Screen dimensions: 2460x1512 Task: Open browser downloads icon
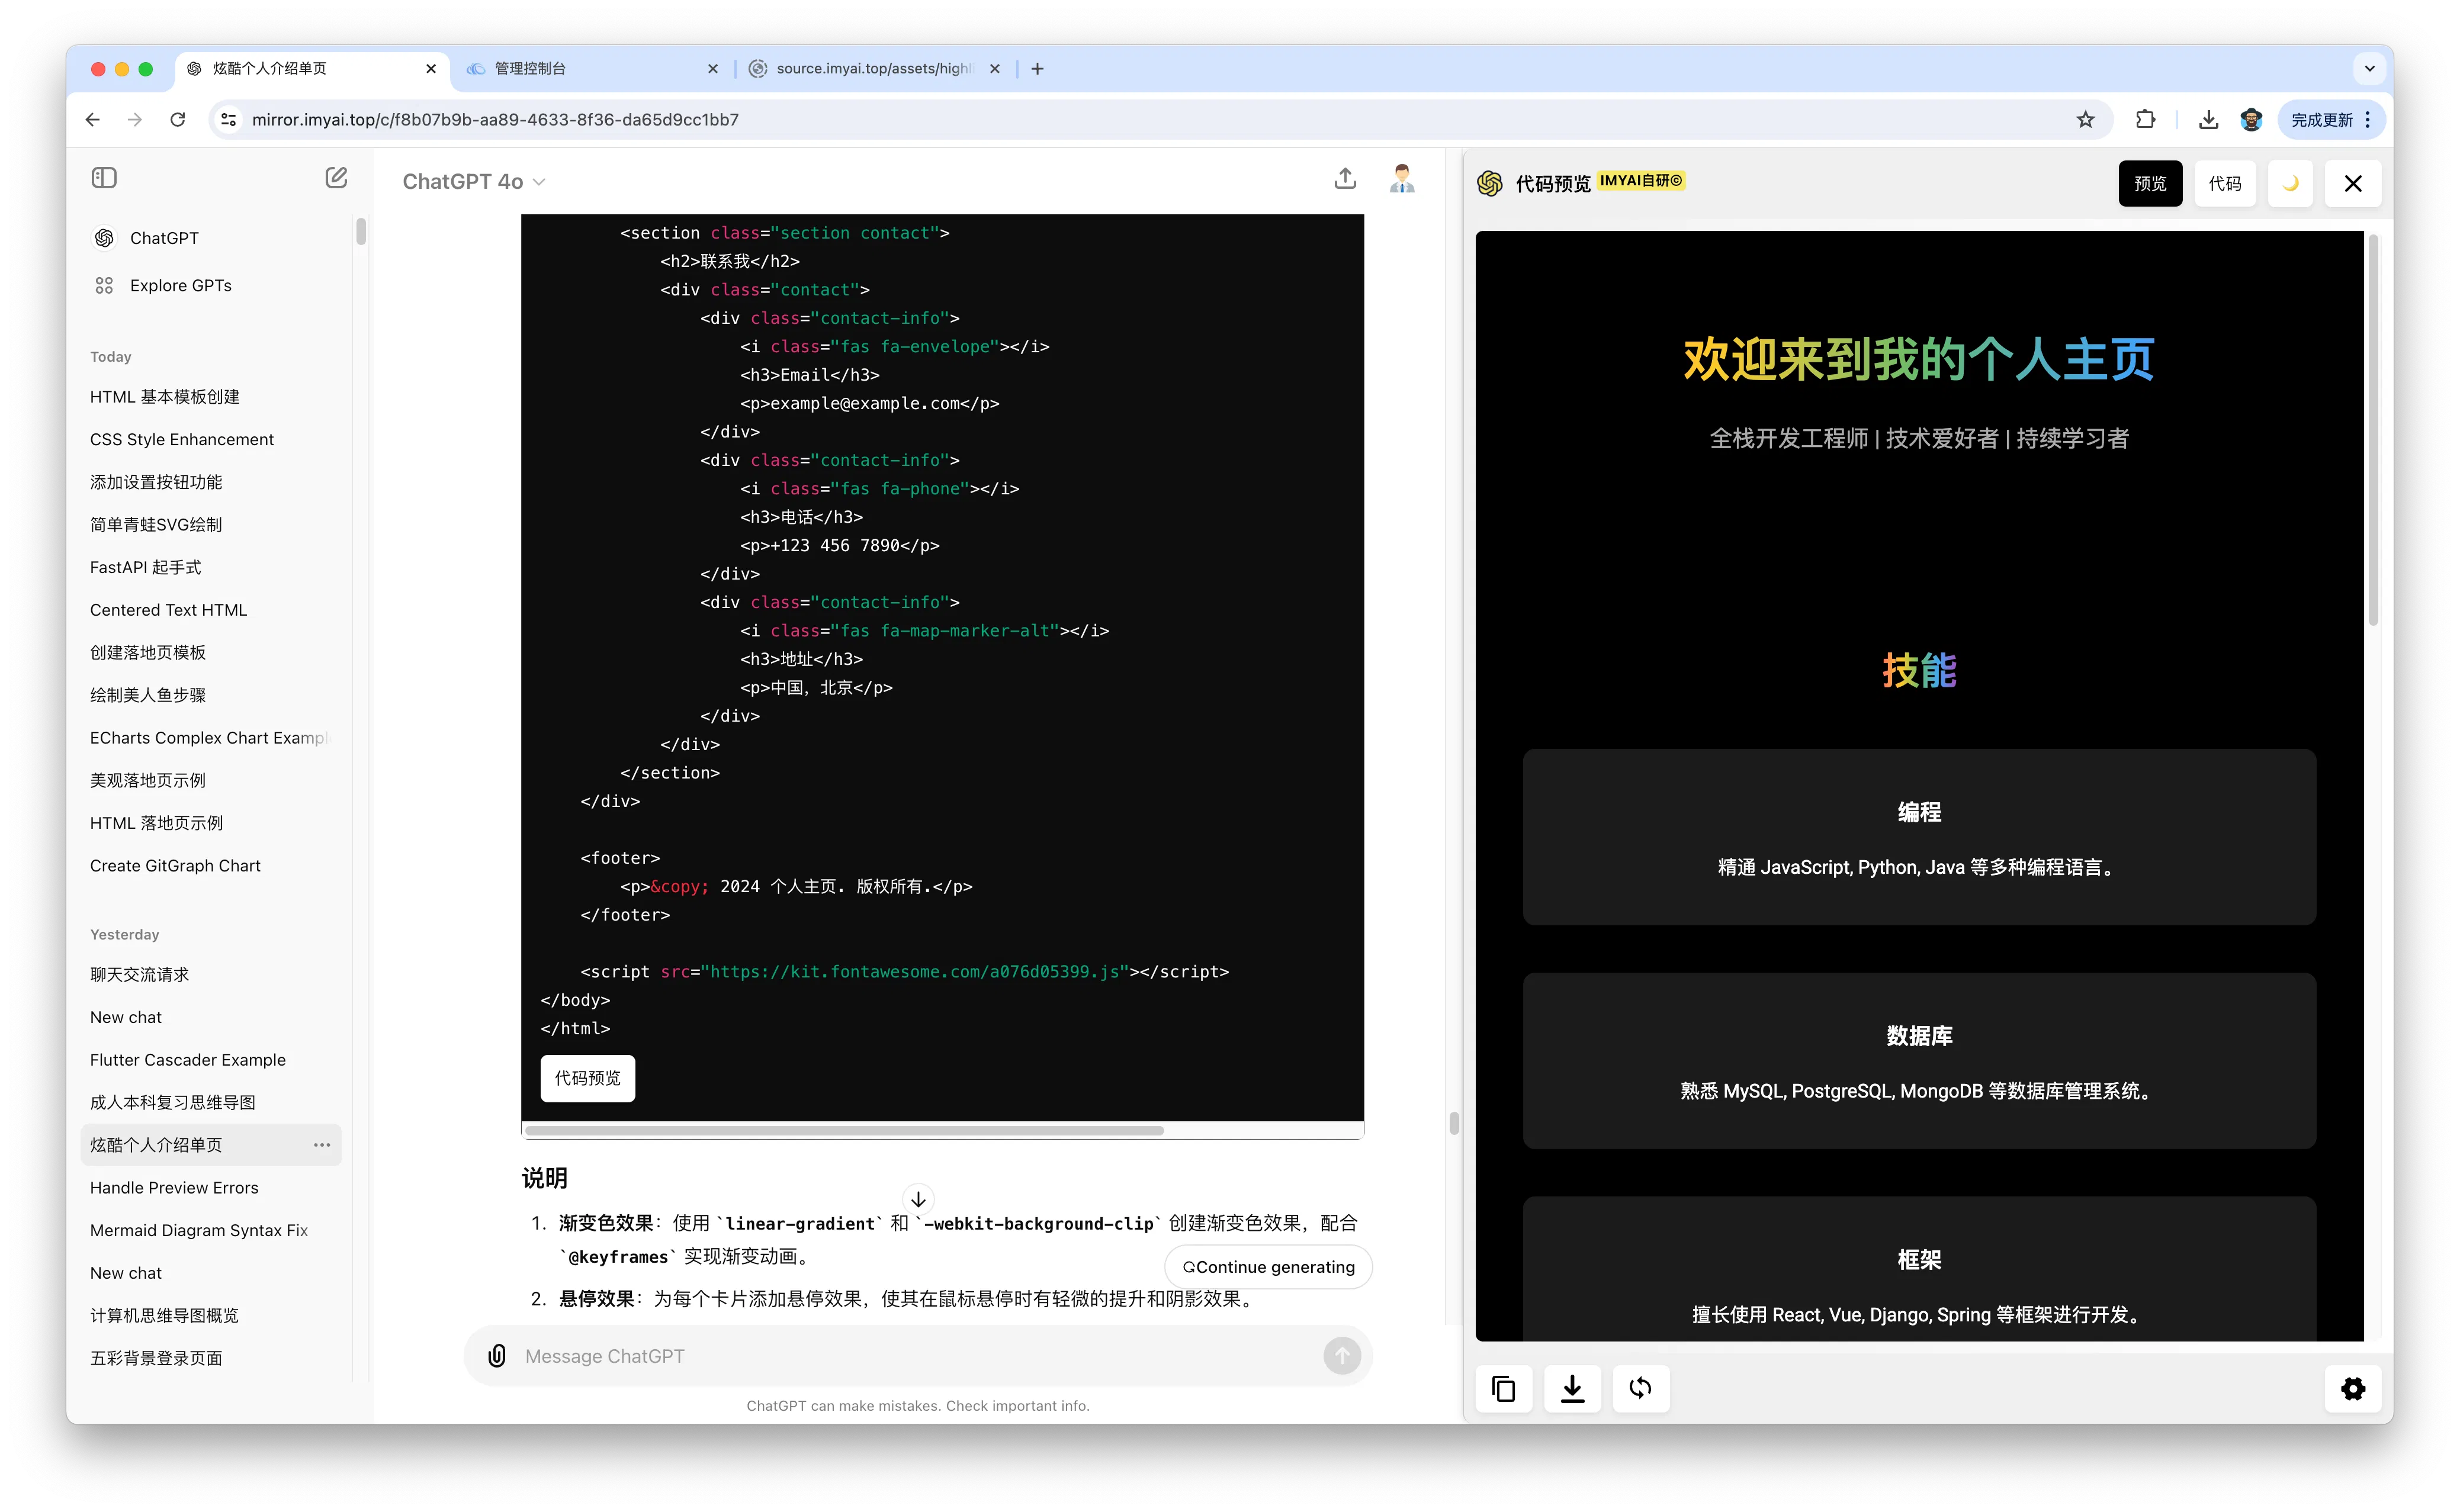[x=2208, y=120]
